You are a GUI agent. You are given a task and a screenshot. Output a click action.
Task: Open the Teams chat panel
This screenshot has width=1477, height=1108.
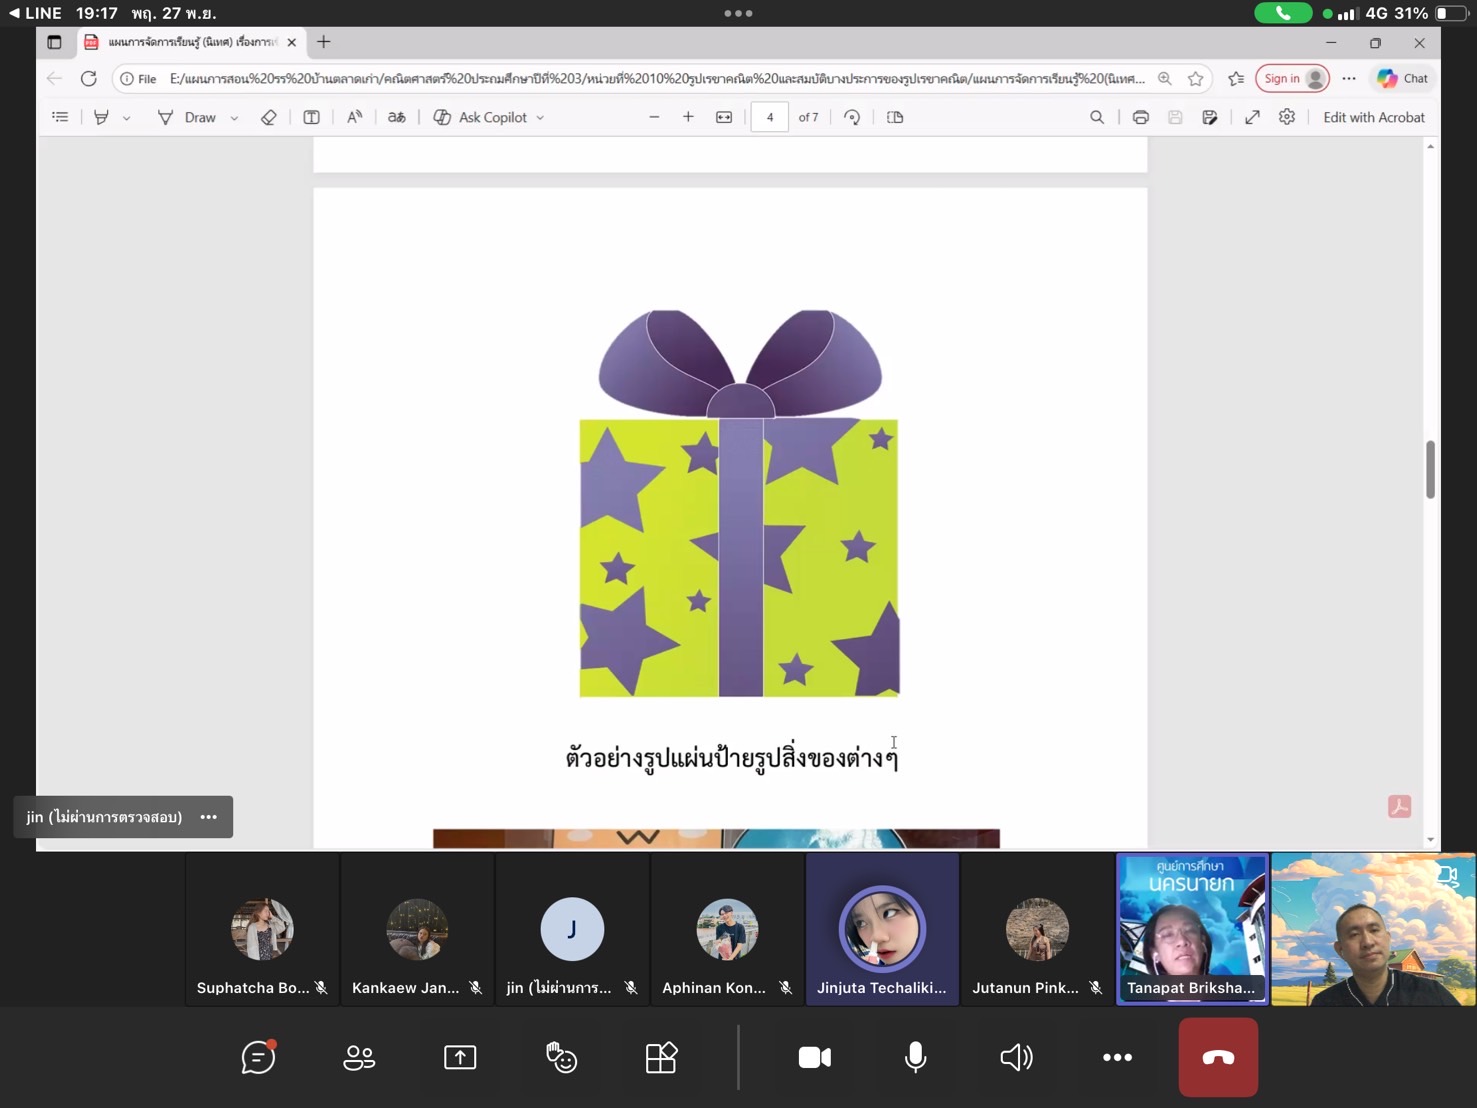(x=258, y=1057)
